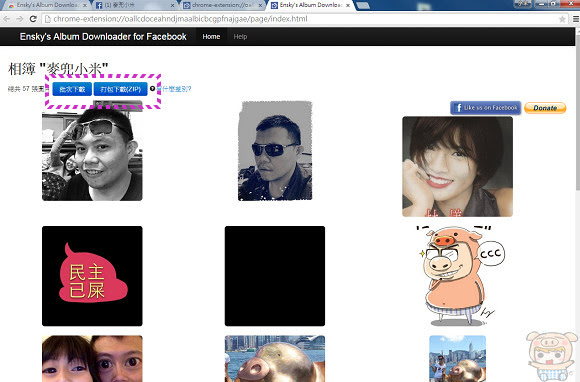Click the browser back arrow
This screenshot has height=382, width=580.
click(x=7, y=19)
